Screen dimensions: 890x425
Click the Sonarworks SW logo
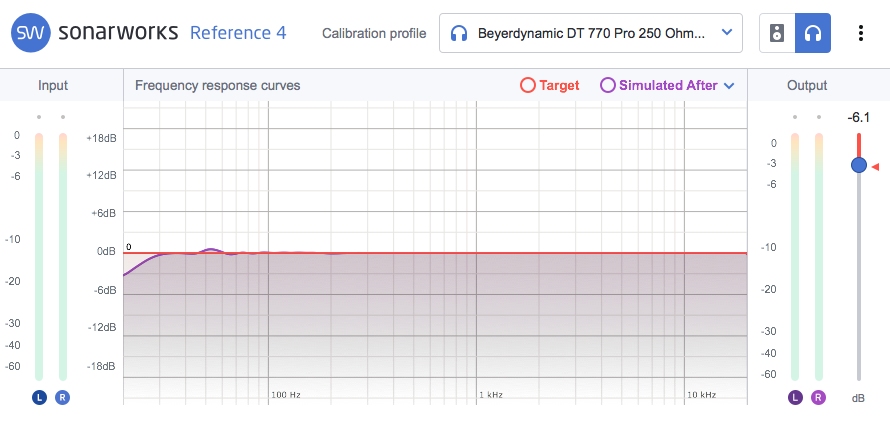[31, 33]
